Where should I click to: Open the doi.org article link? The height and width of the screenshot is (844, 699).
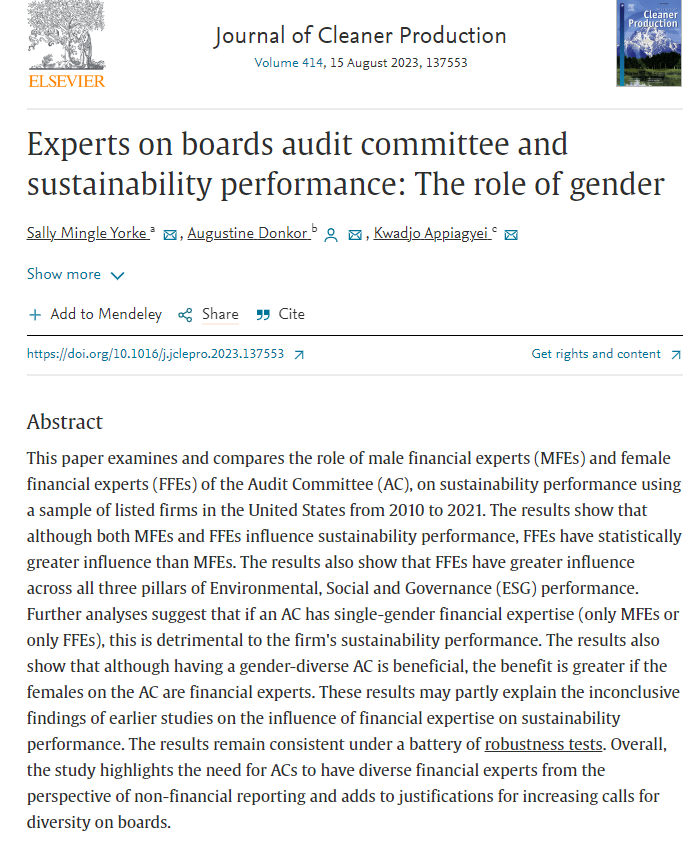155,354
